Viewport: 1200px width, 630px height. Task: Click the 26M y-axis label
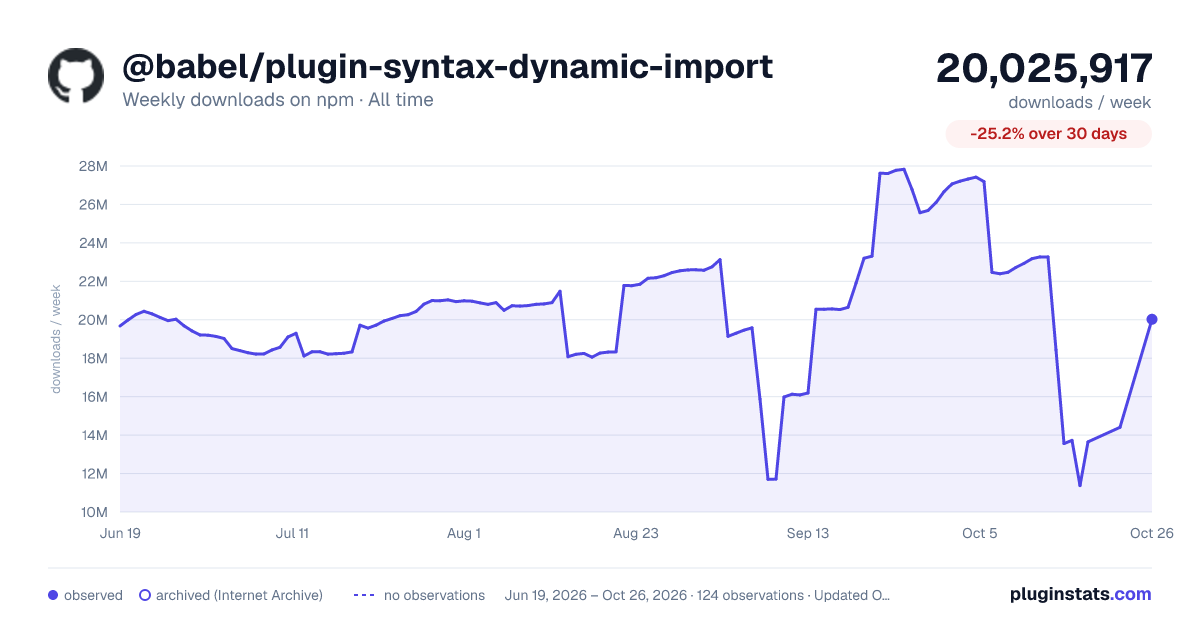[x=93, y=204]
